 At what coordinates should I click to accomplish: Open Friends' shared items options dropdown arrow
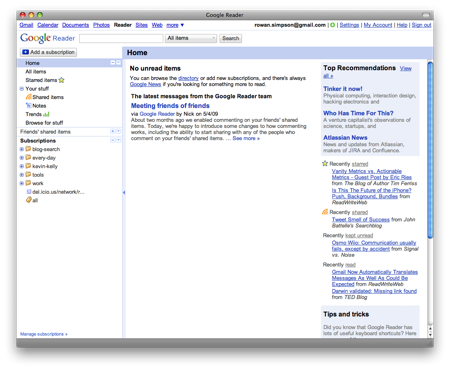click(118, 132)
